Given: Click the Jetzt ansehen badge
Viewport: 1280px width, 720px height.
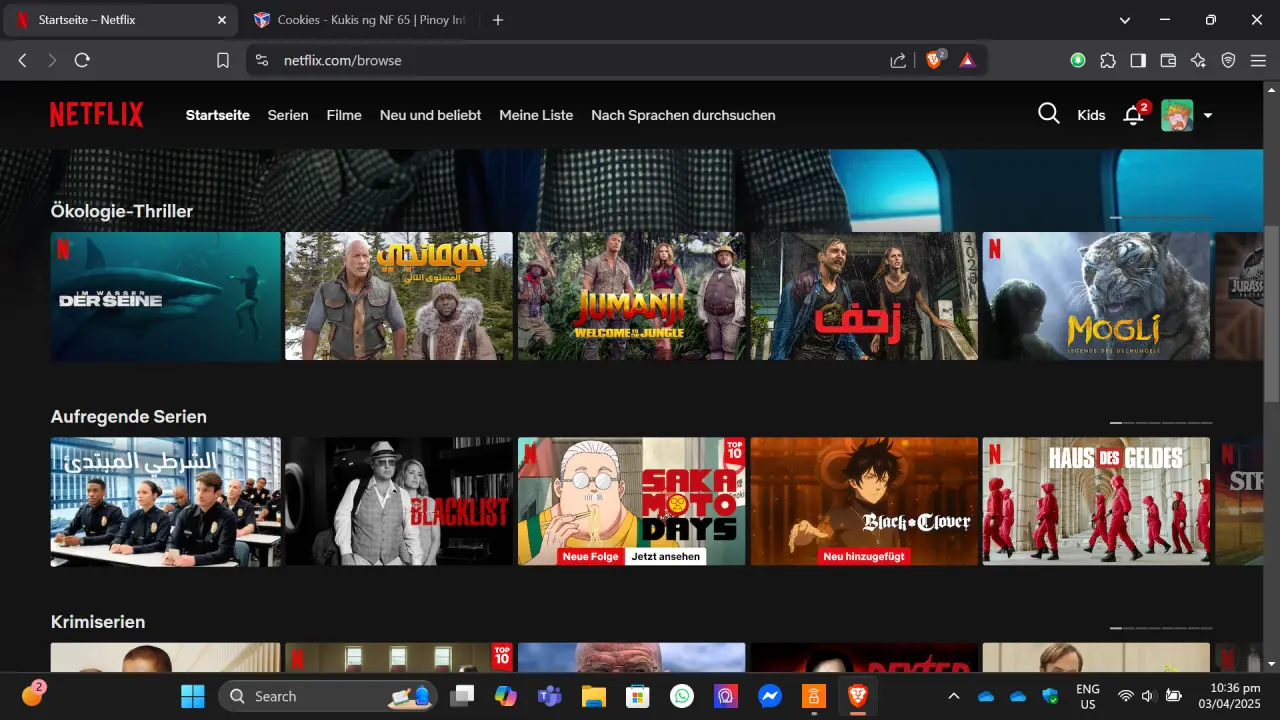Looking at the screenshot, I should 665,556.
